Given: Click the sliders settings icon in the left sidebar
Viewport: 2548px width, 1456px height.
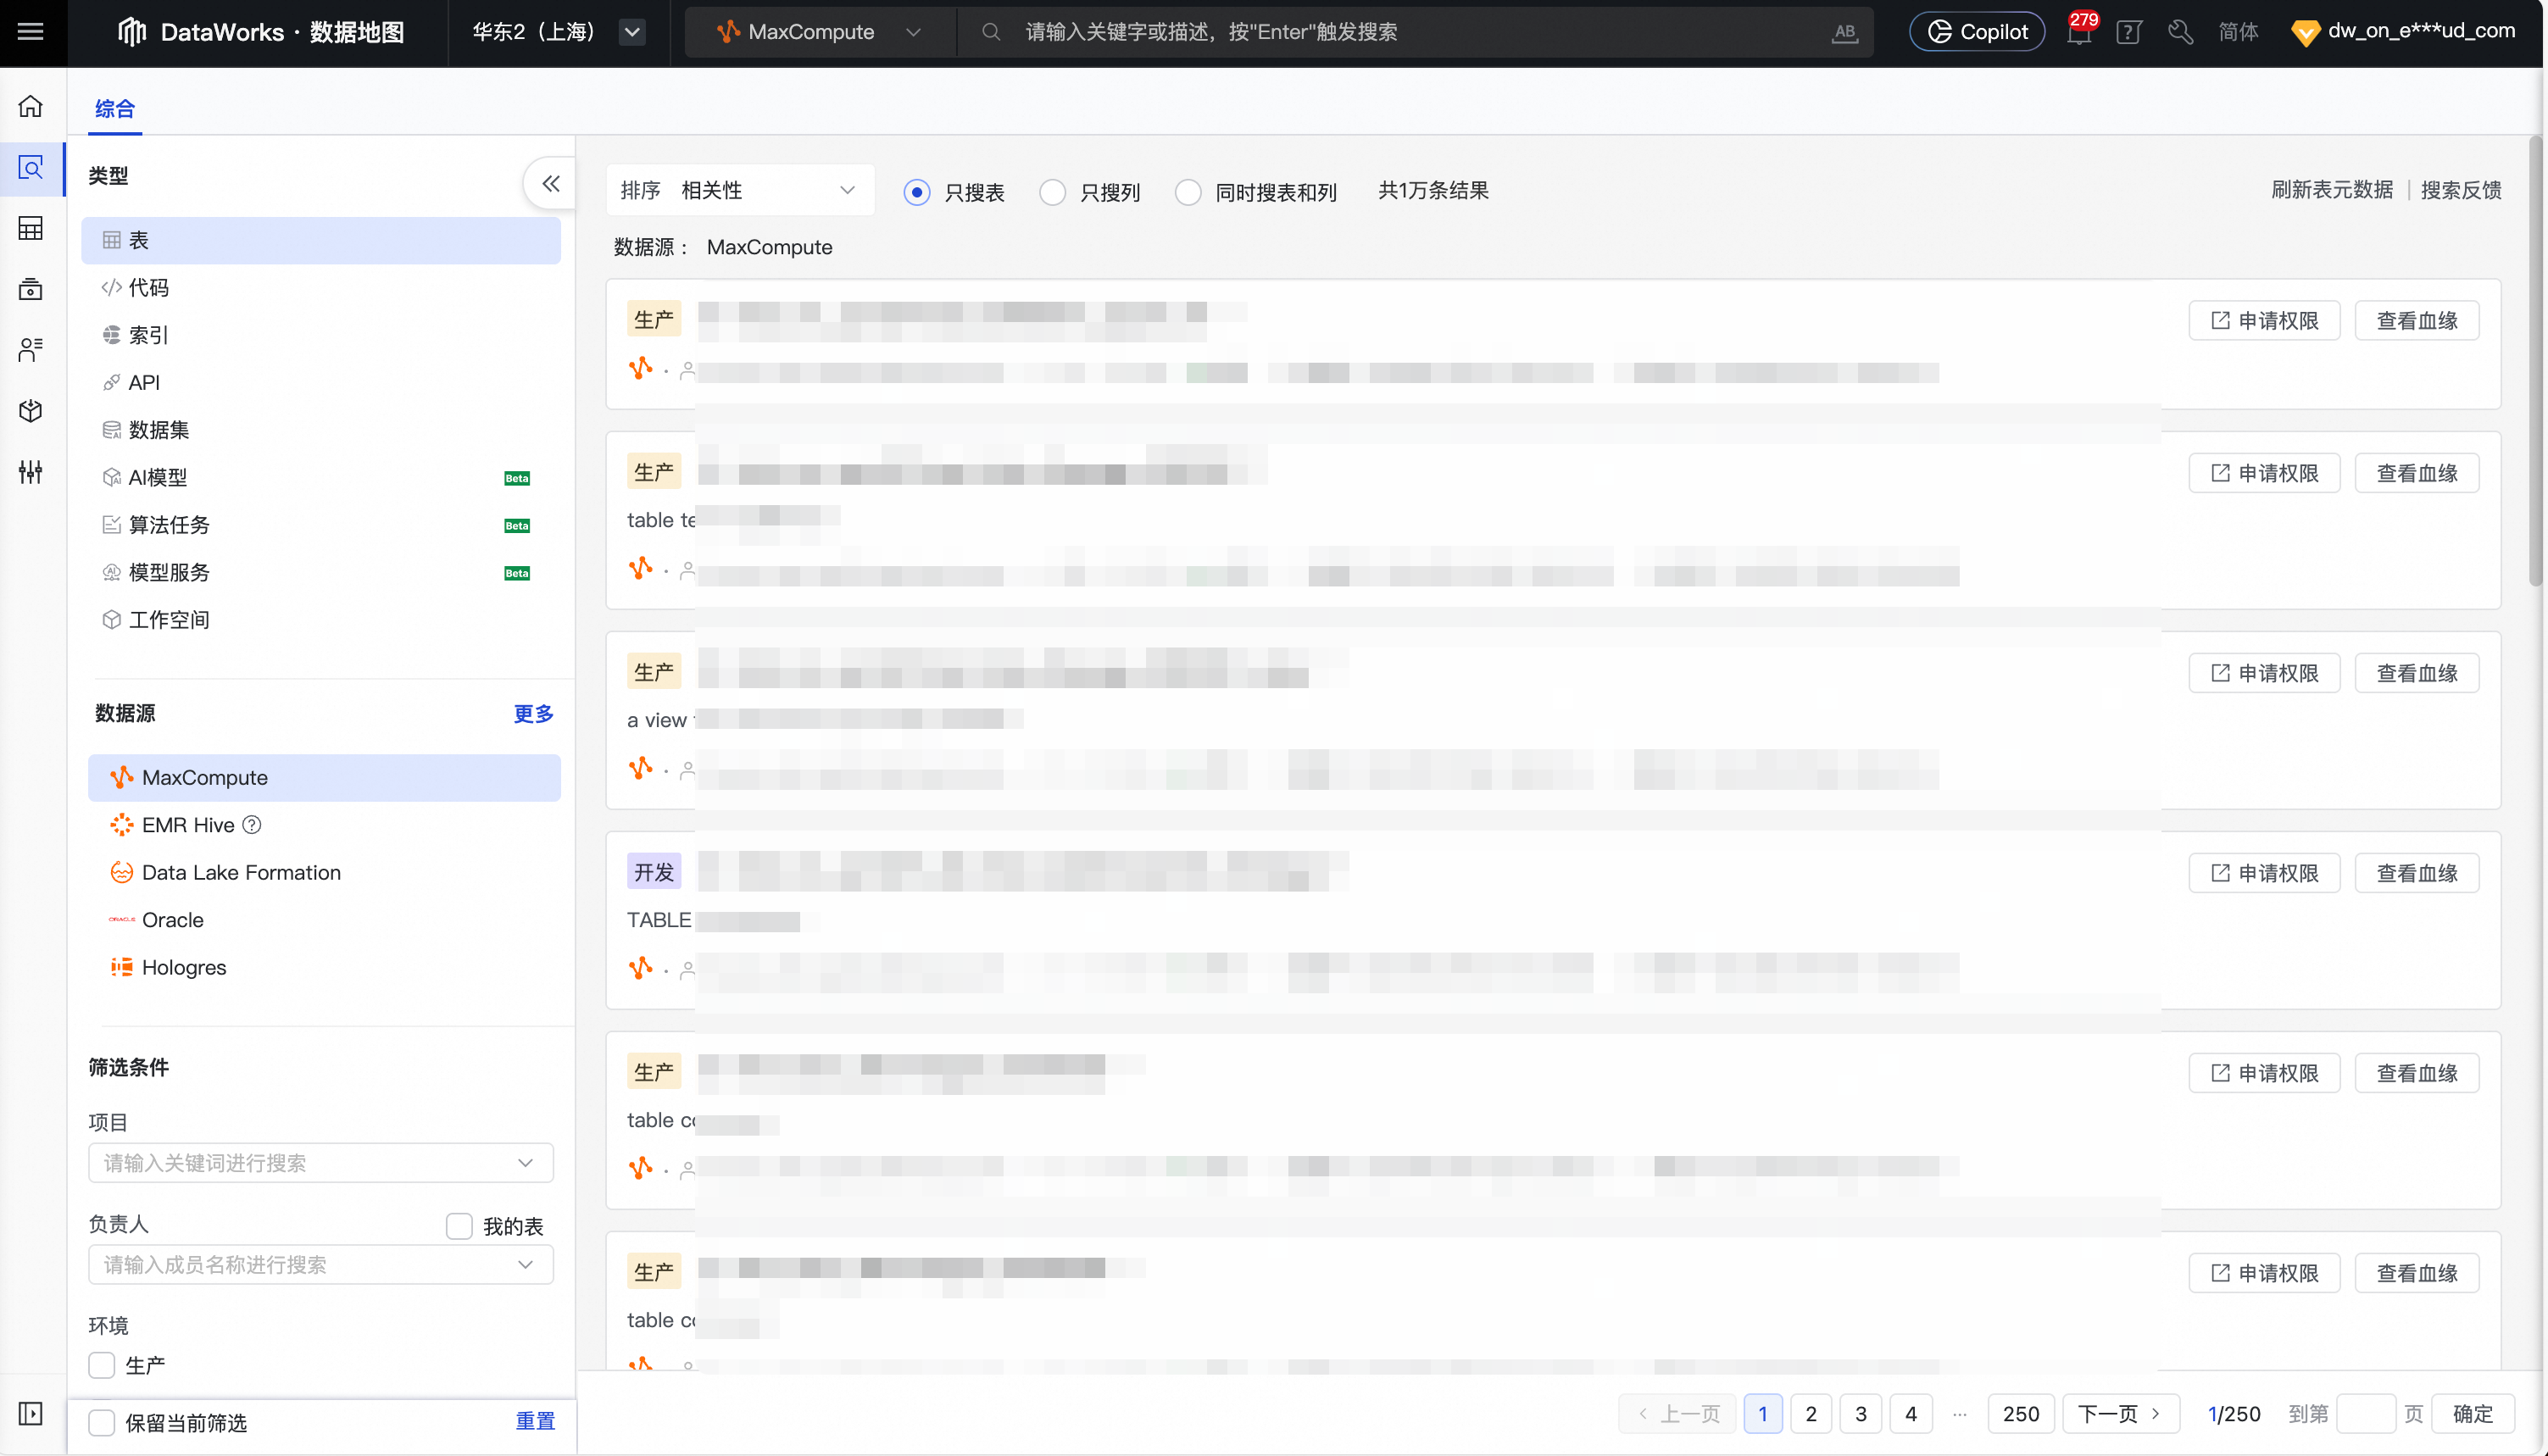Looking at the screenshot, I should (31, 472).
